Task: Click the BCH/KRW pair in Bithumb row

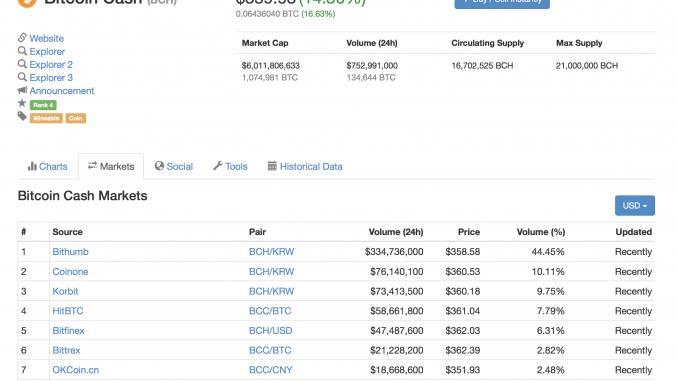Action: point(272,252)
